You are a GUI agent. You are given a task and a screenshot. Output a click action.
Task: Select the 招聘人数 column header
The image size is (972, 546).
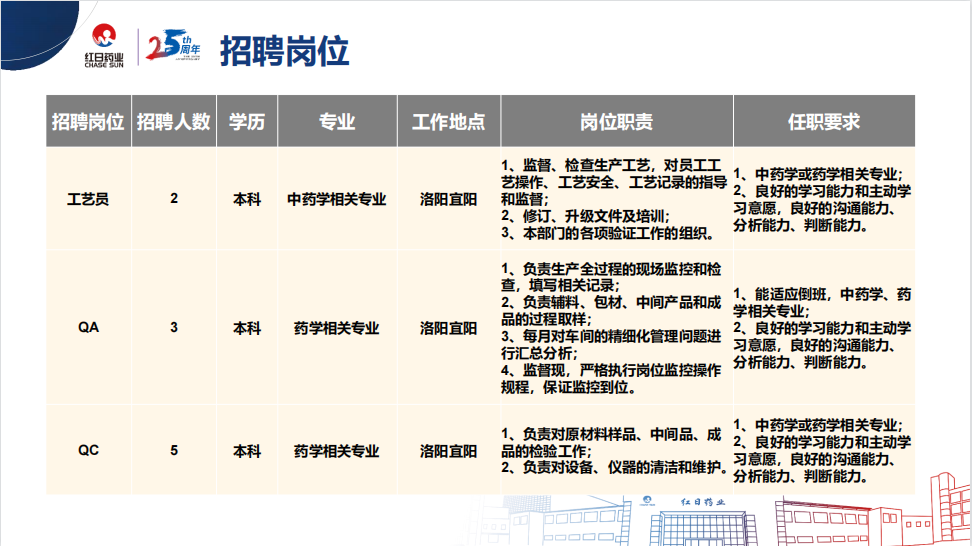174,122
